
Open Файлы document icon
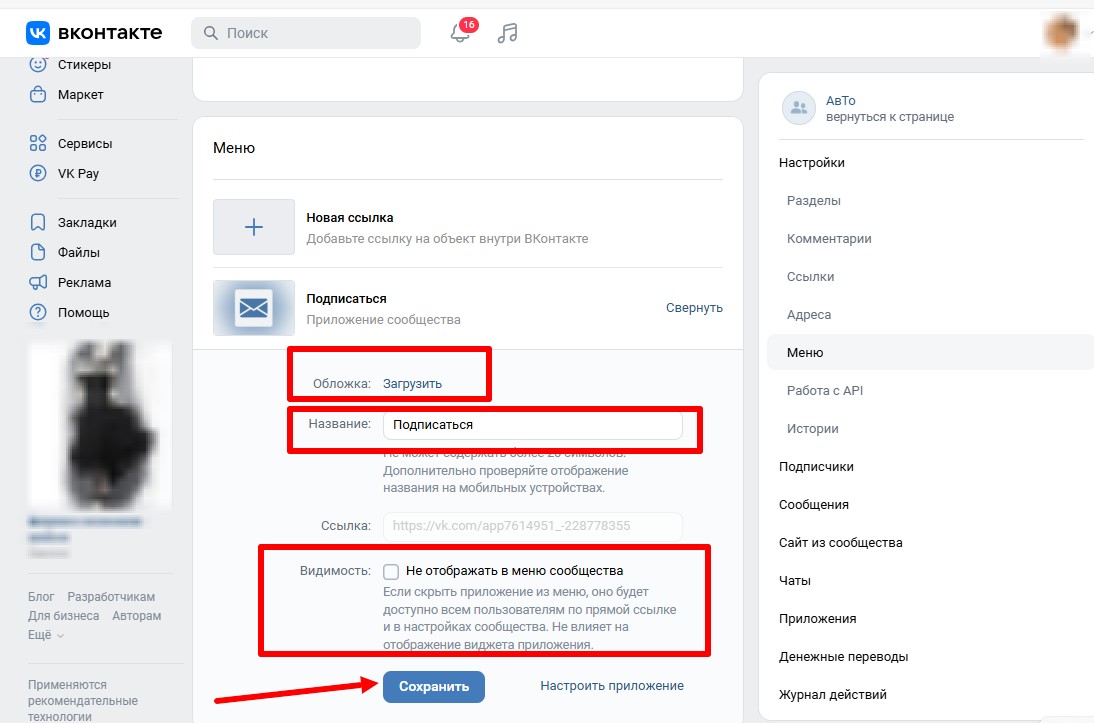click(x=38, y=252)
